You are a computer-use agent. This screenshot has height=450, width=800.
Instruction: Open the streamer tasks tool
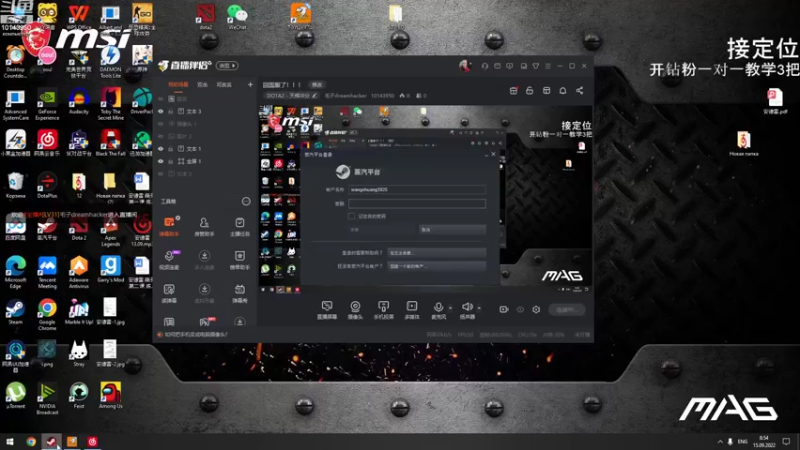[x=239, y=226]
